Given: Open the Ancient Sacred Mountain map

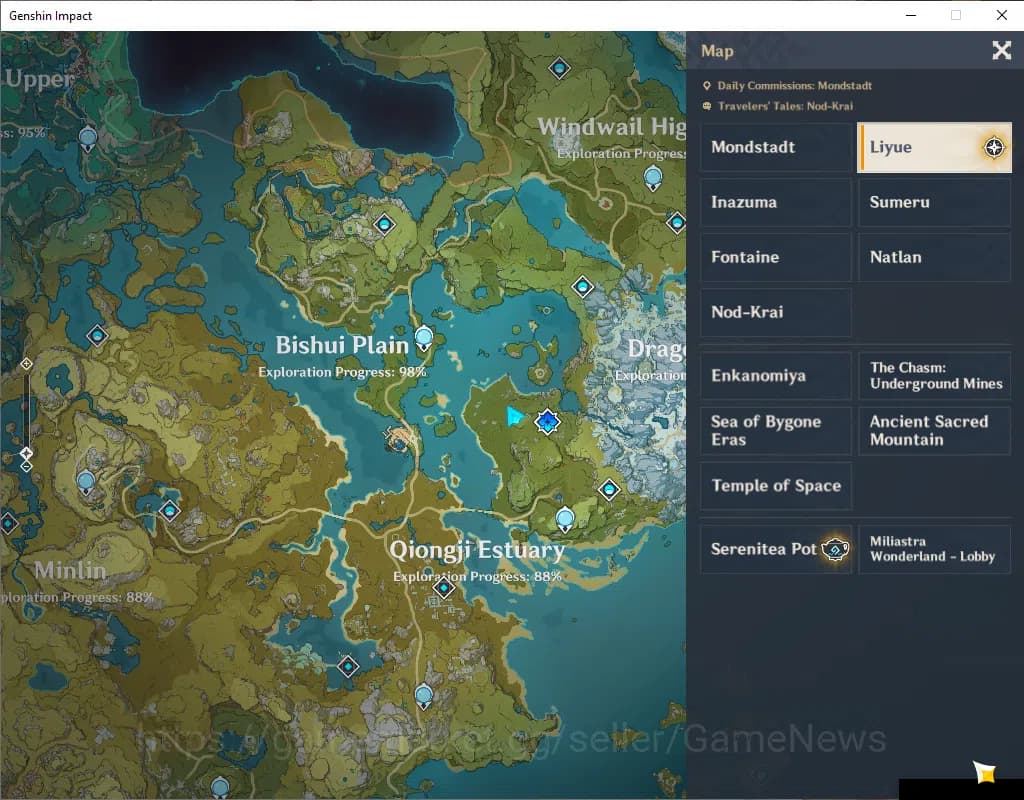Looking at the screenshot, I should 935,430.
